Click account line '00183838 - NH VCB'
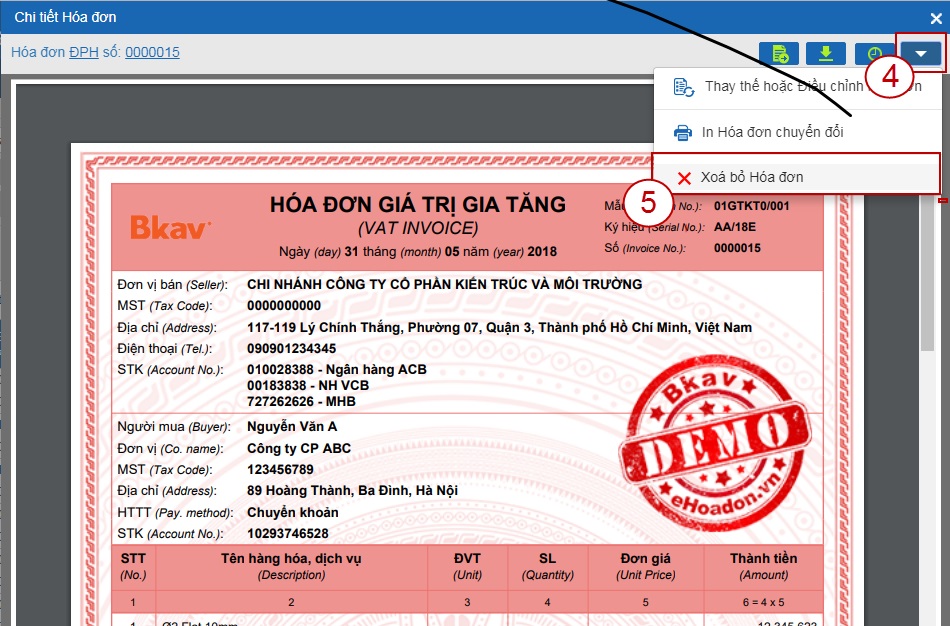Image resolution: width=950 pixels, height=626 pixels. tap(307, 385)
